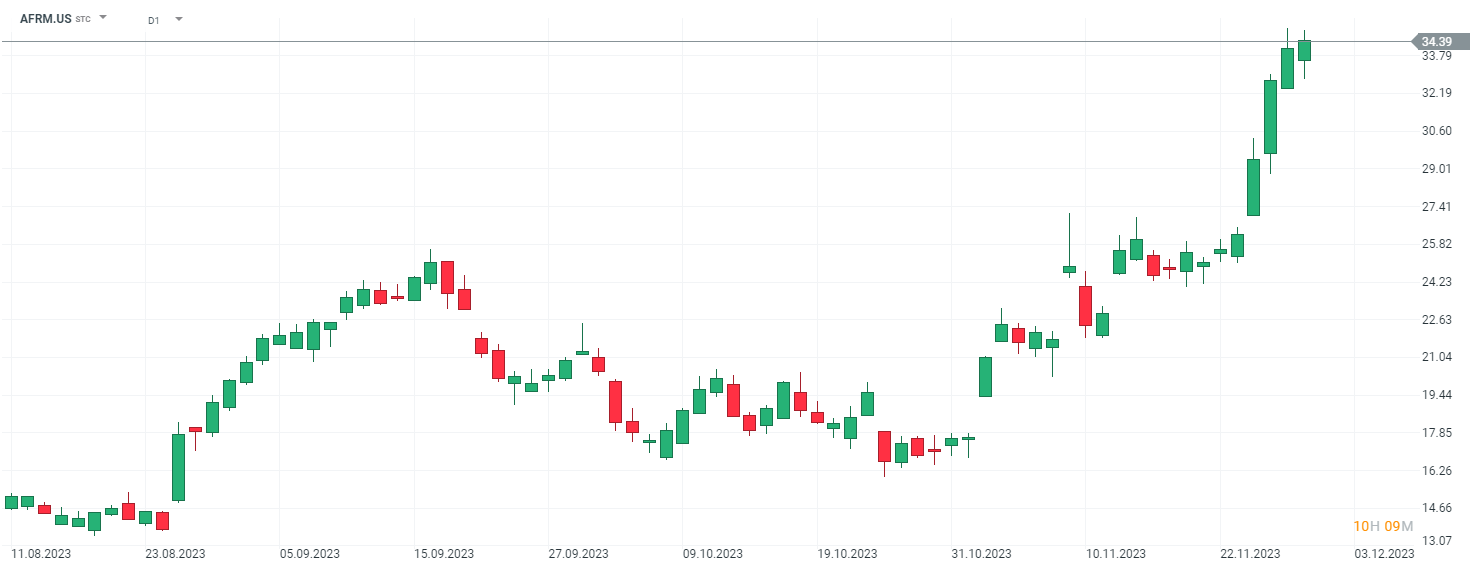Click the 15.09.2023 date label

(x=444, y=553)
